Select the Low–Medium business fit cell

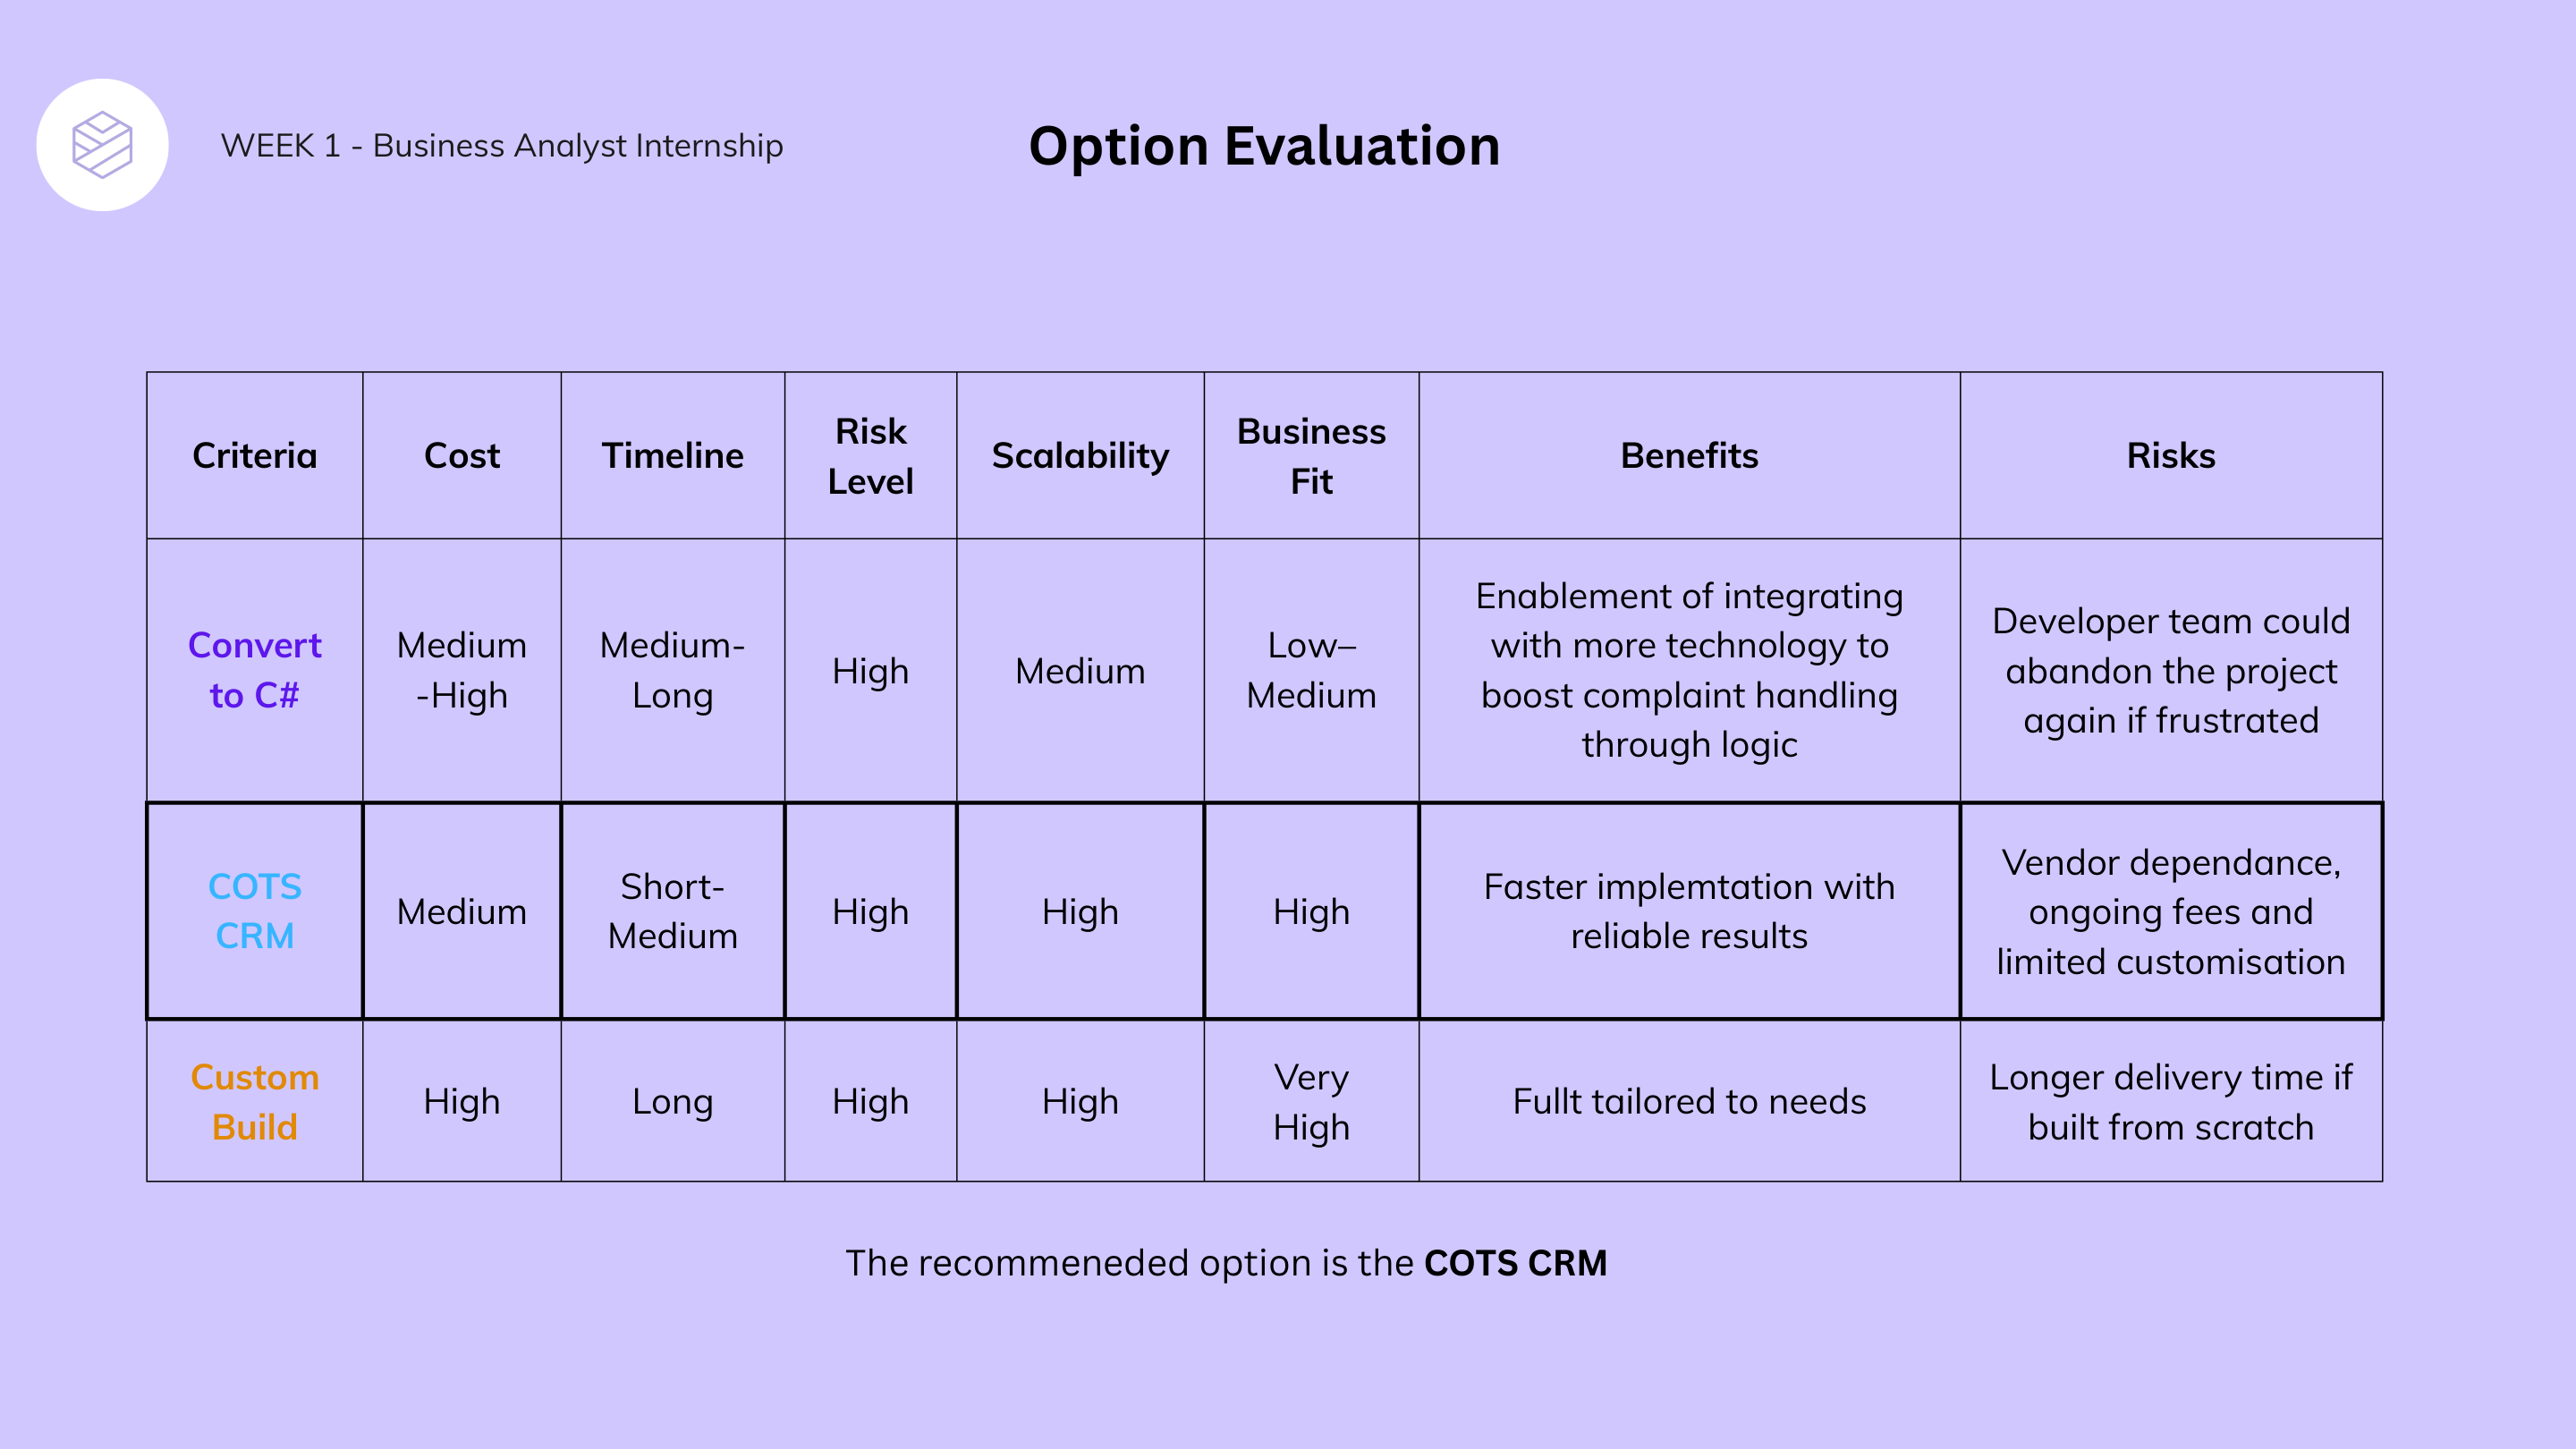coord(1311,670)
